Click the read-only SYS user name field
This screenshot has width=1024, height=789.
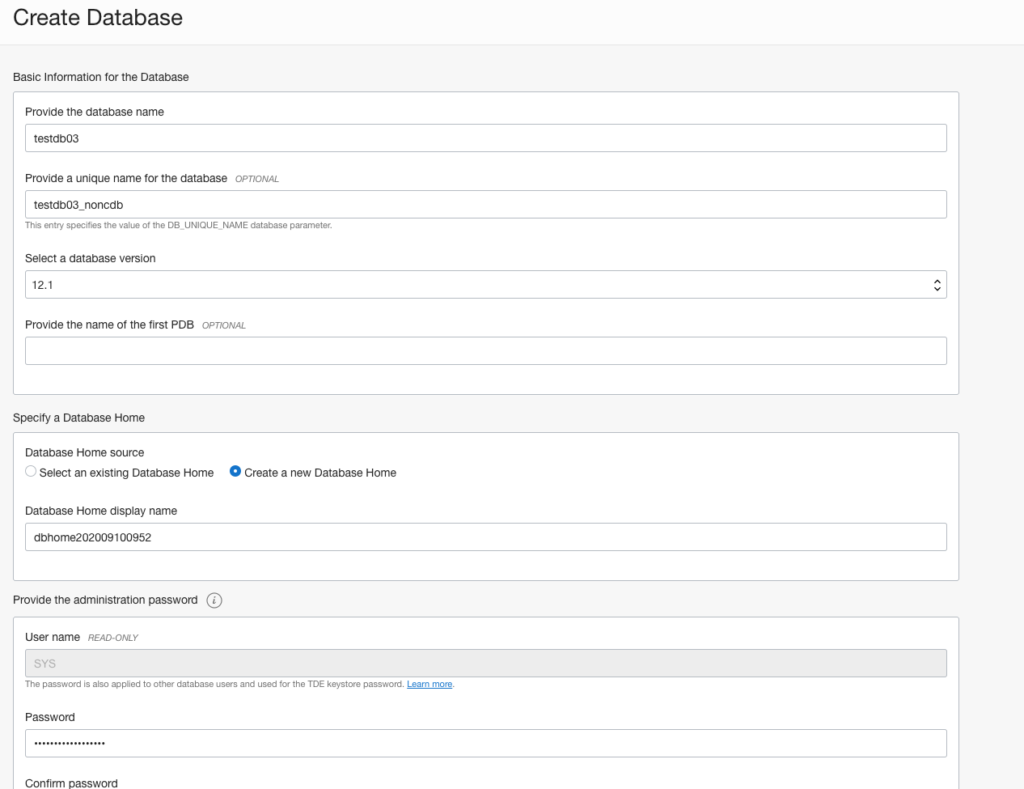pos(485,664)
